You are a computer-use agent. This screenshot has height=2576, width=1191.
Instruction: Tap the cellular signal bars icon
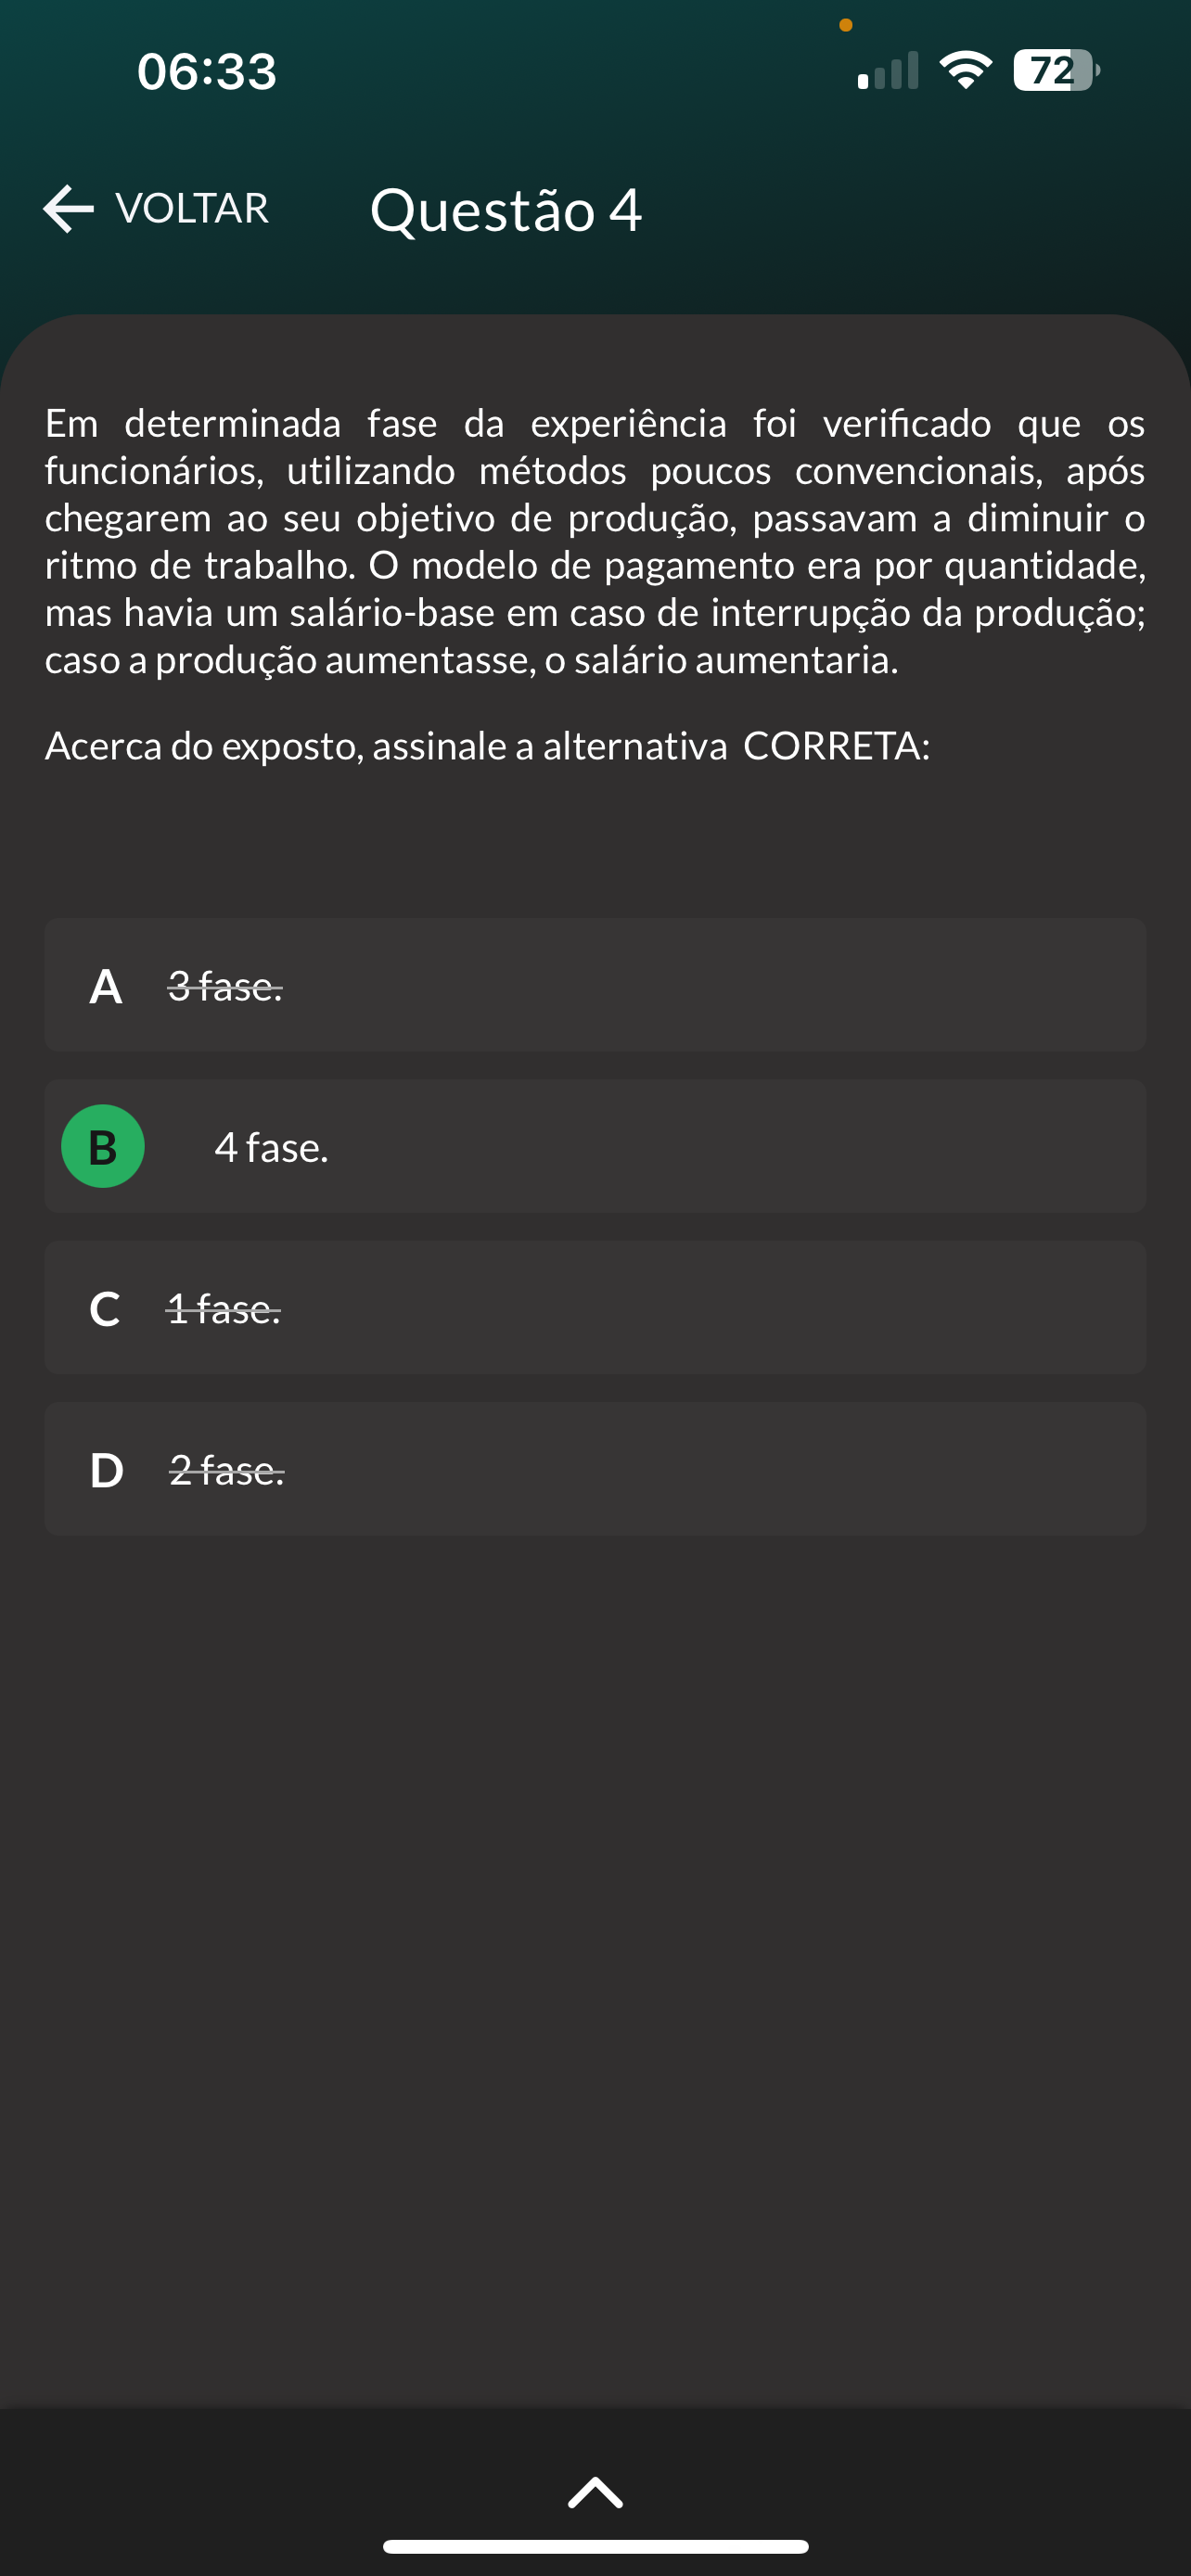[888, 72]
